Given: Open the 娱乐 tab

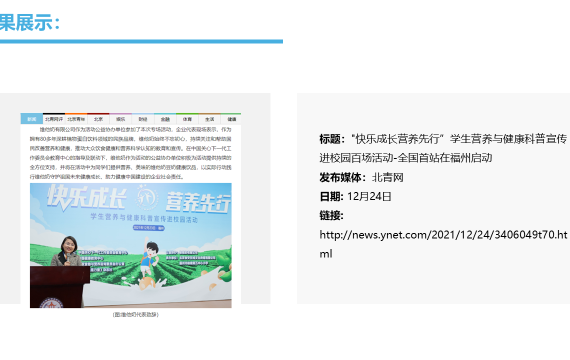Looking at the screenshot, I should 121,119.
